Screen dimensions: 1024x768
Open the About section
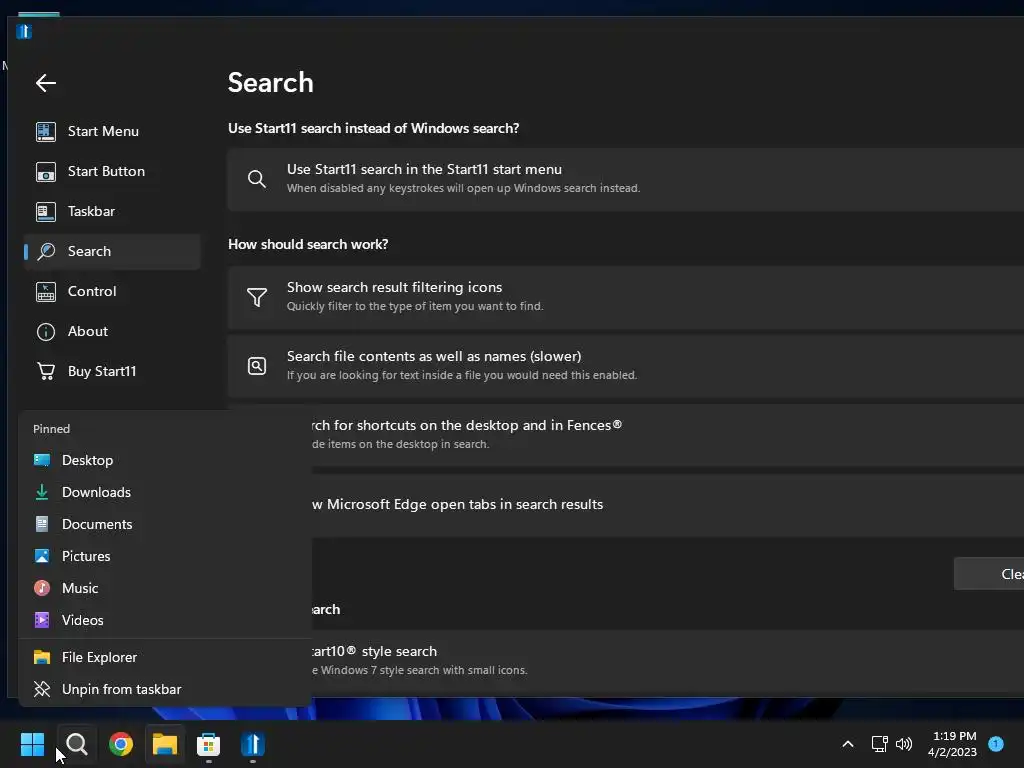point(112,331)
